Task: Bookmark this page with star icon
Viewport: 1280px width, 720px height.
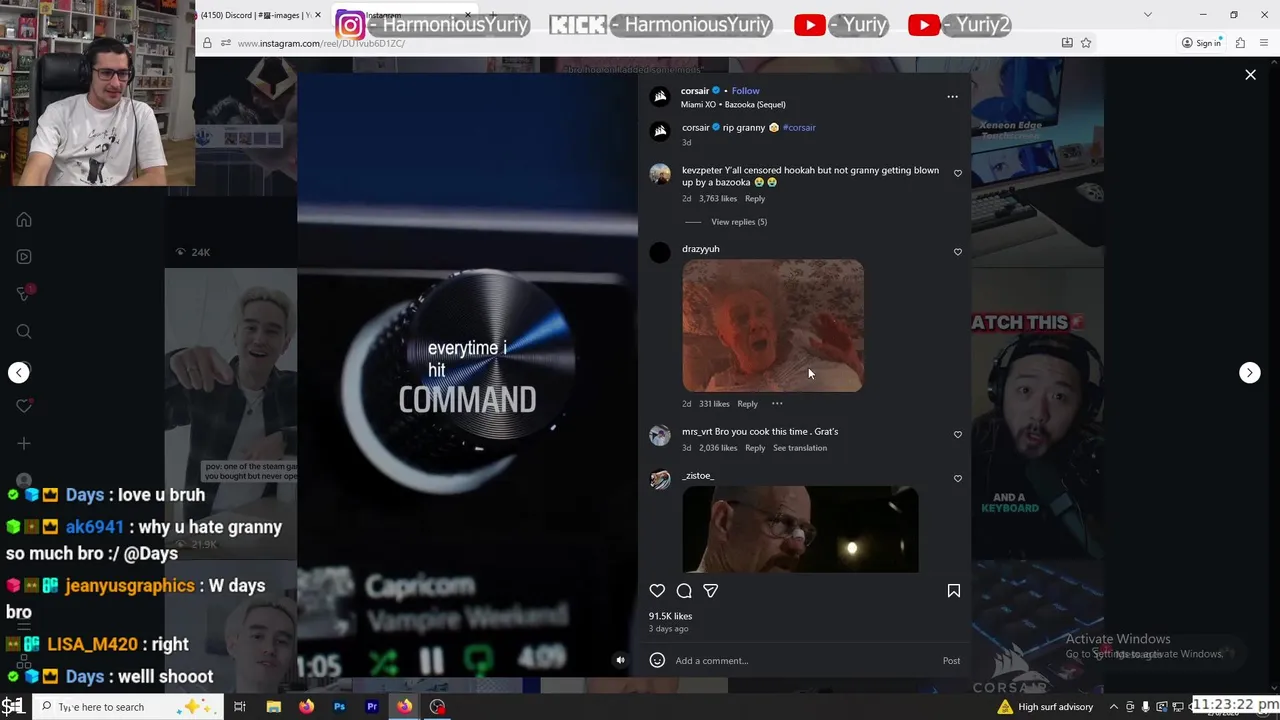Action: (1086, 43)
